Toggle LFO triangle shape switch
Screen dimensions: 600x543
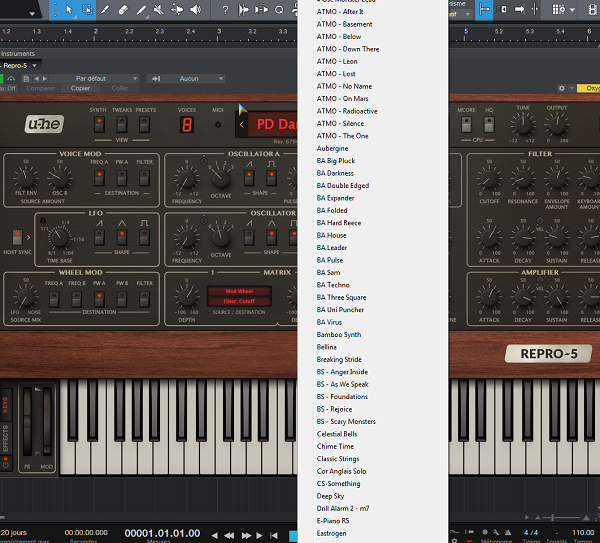tap(122, 237)
